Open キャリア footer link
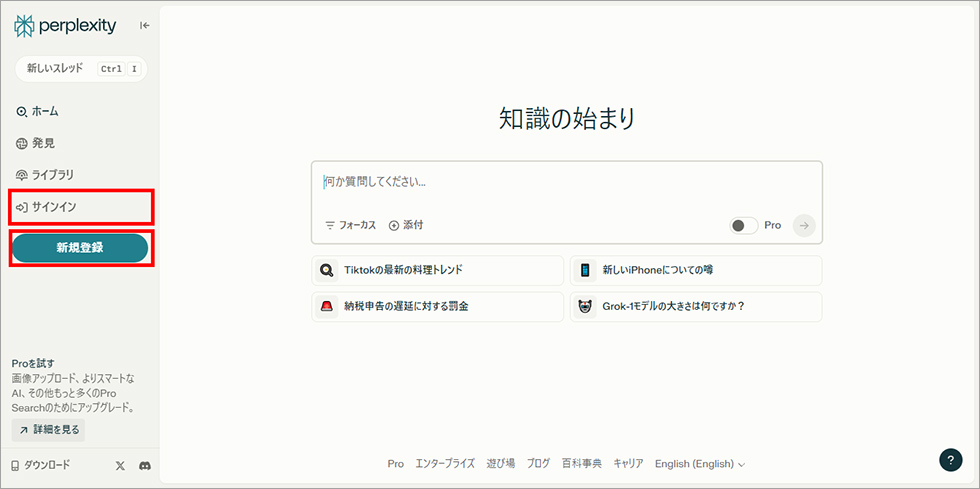Screen dimensions: 980x489 tap(628, 464)
